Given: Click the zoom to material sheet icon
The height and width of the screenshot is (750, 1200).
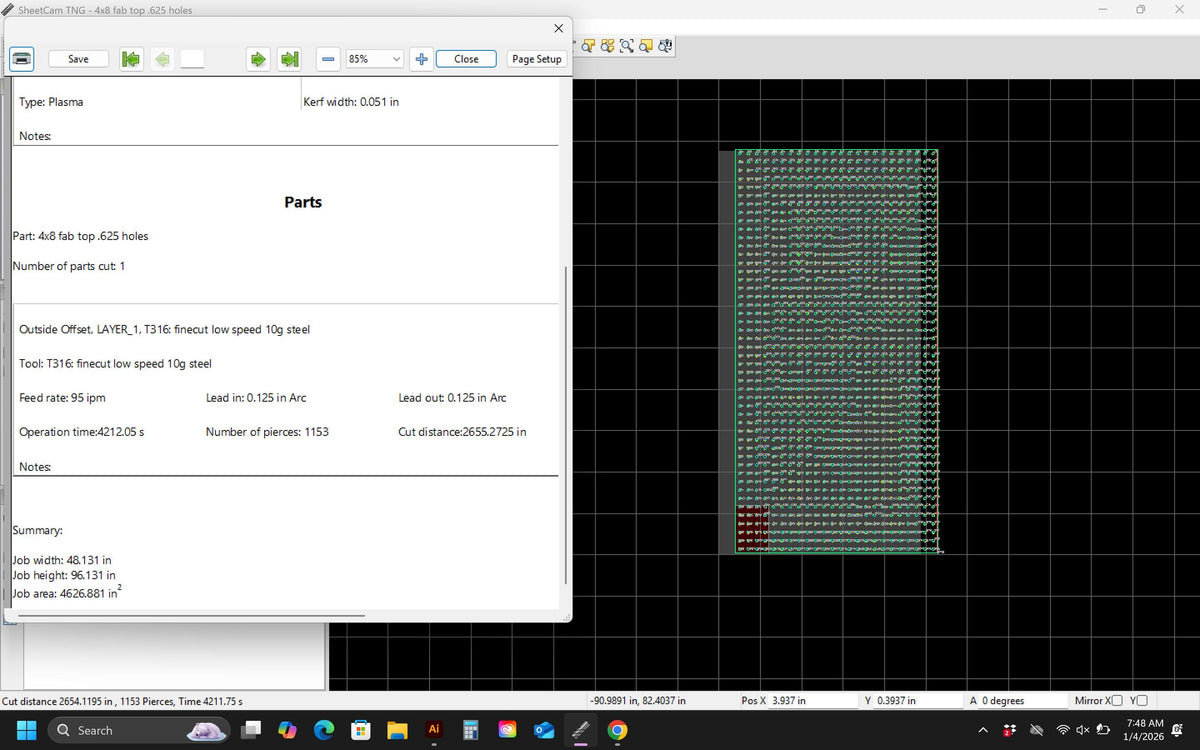Looking at the screenshot, I should 646,45.
